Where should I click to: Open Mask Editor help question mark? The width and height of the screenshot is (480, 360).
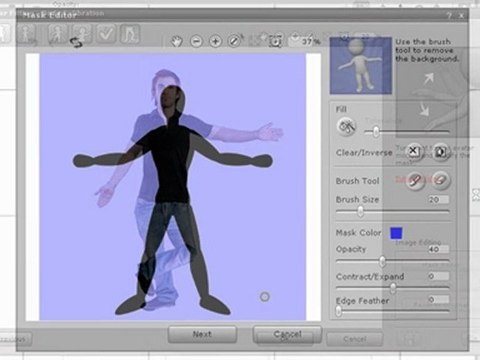coord(449,16)
